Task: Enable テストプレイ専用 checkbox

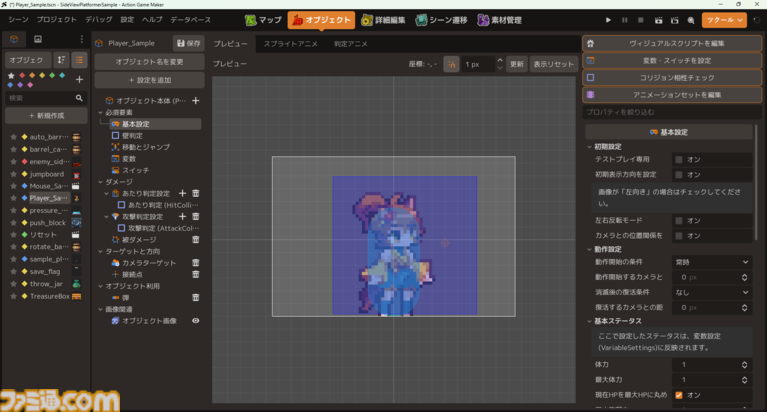Action: click(x=678, y=160)
